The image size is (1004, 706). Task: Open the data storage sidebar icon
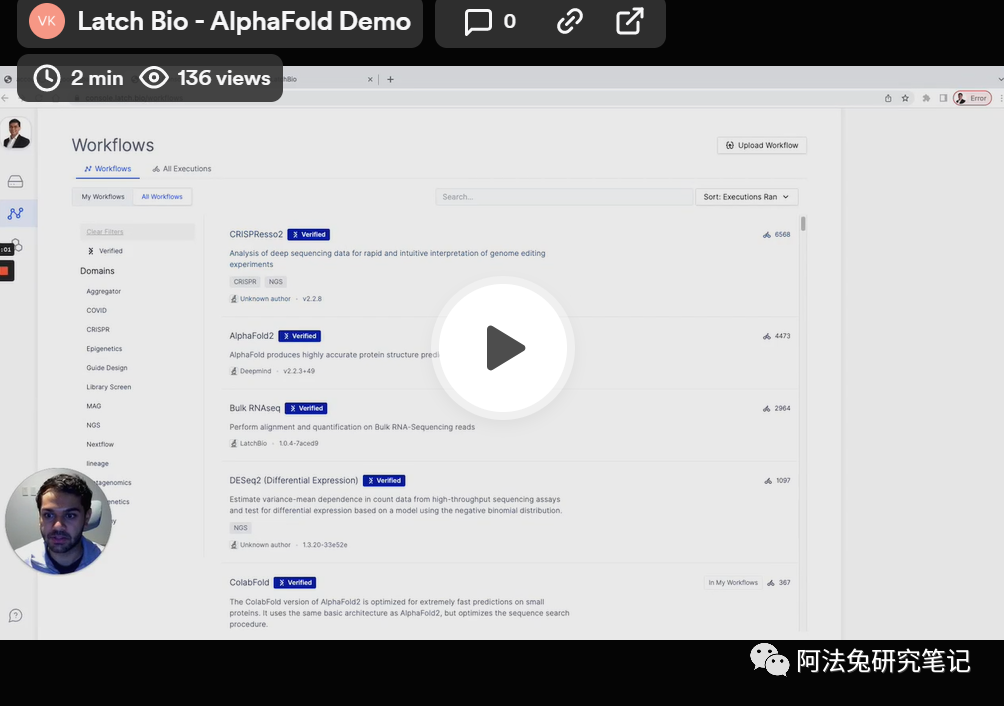pyautogui.click(x=15, y=182)
